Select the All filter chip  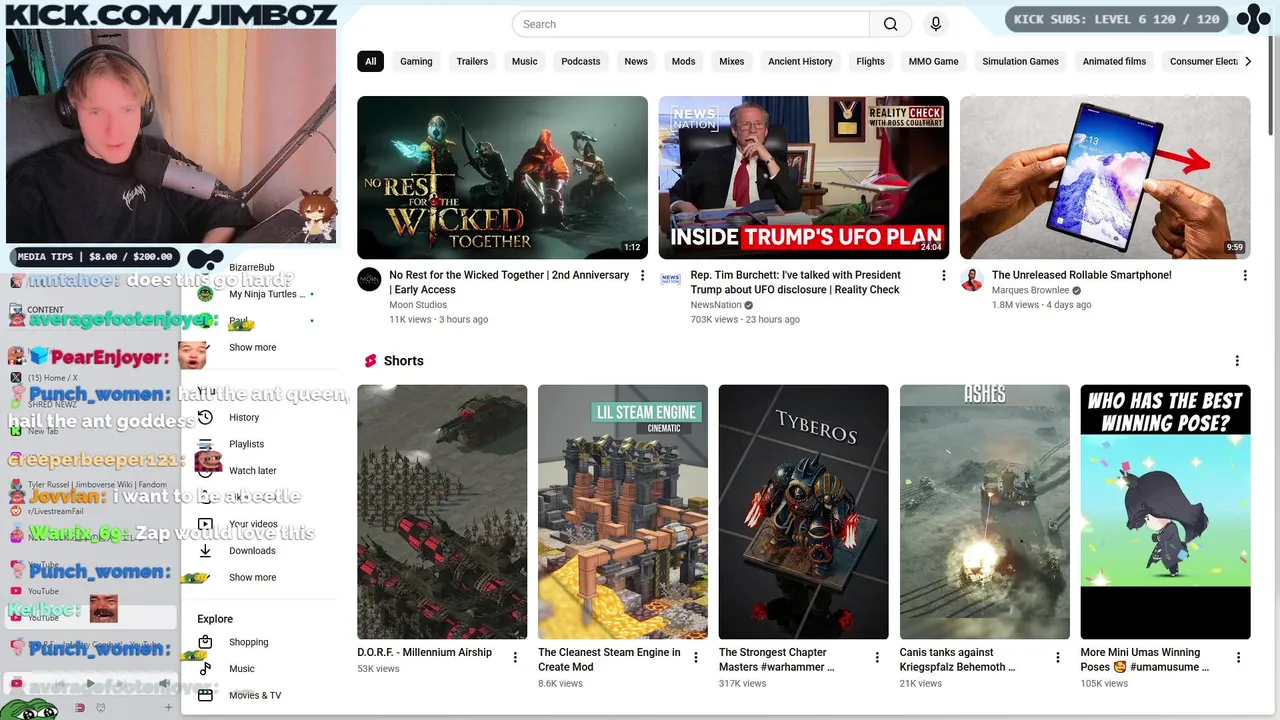tap(370, 61)
